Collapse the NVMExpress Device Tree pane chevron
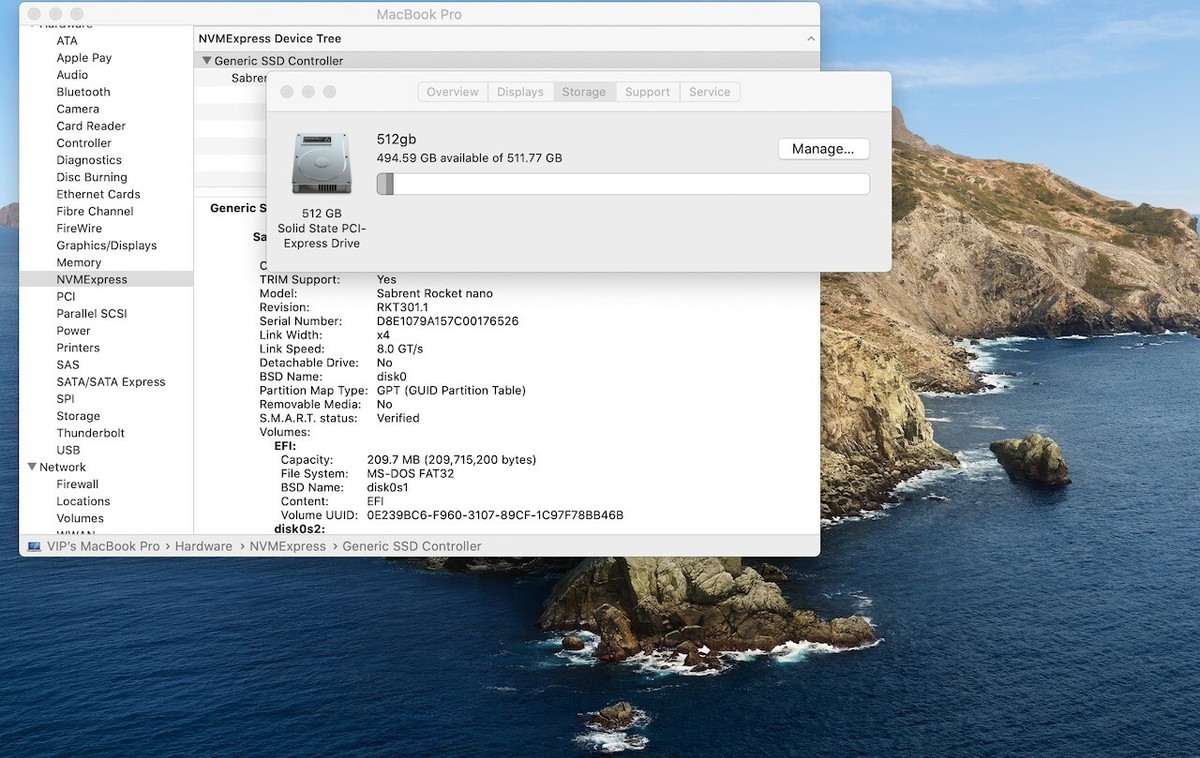 (x=810, y=39)
